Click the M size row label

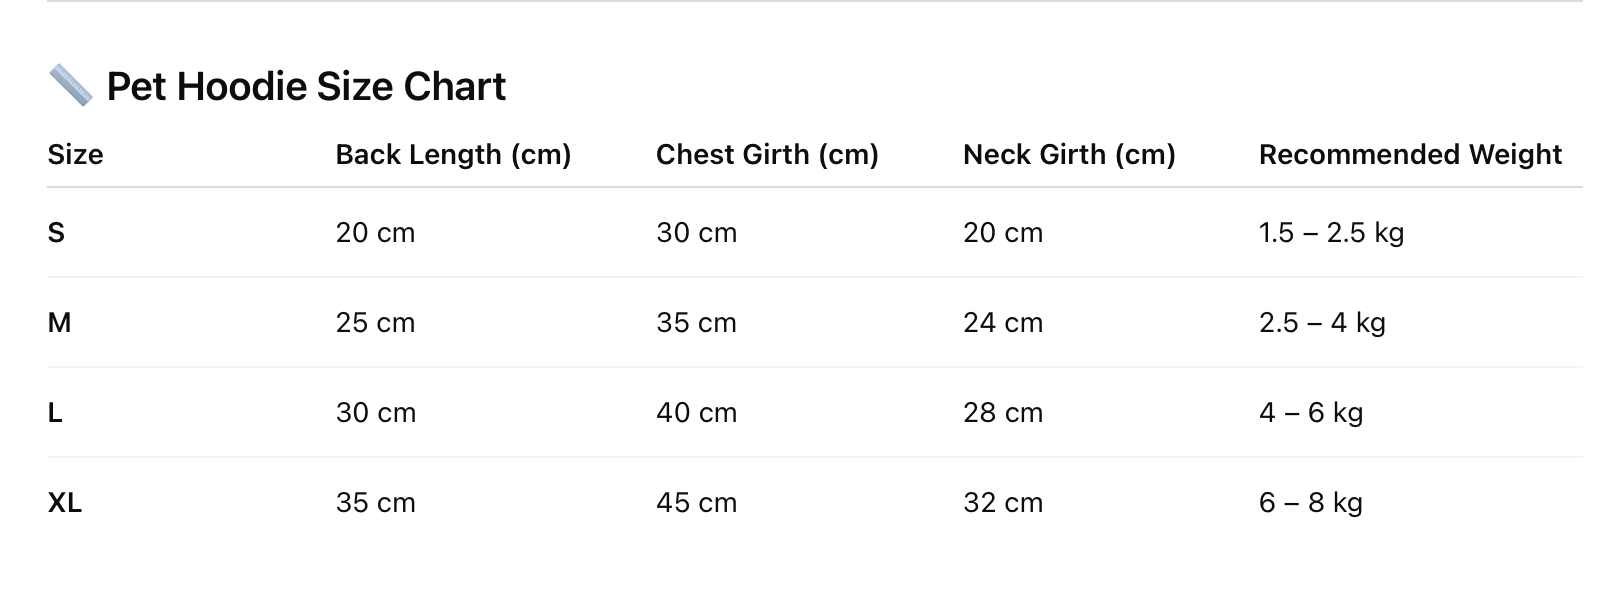click(59, 323)
